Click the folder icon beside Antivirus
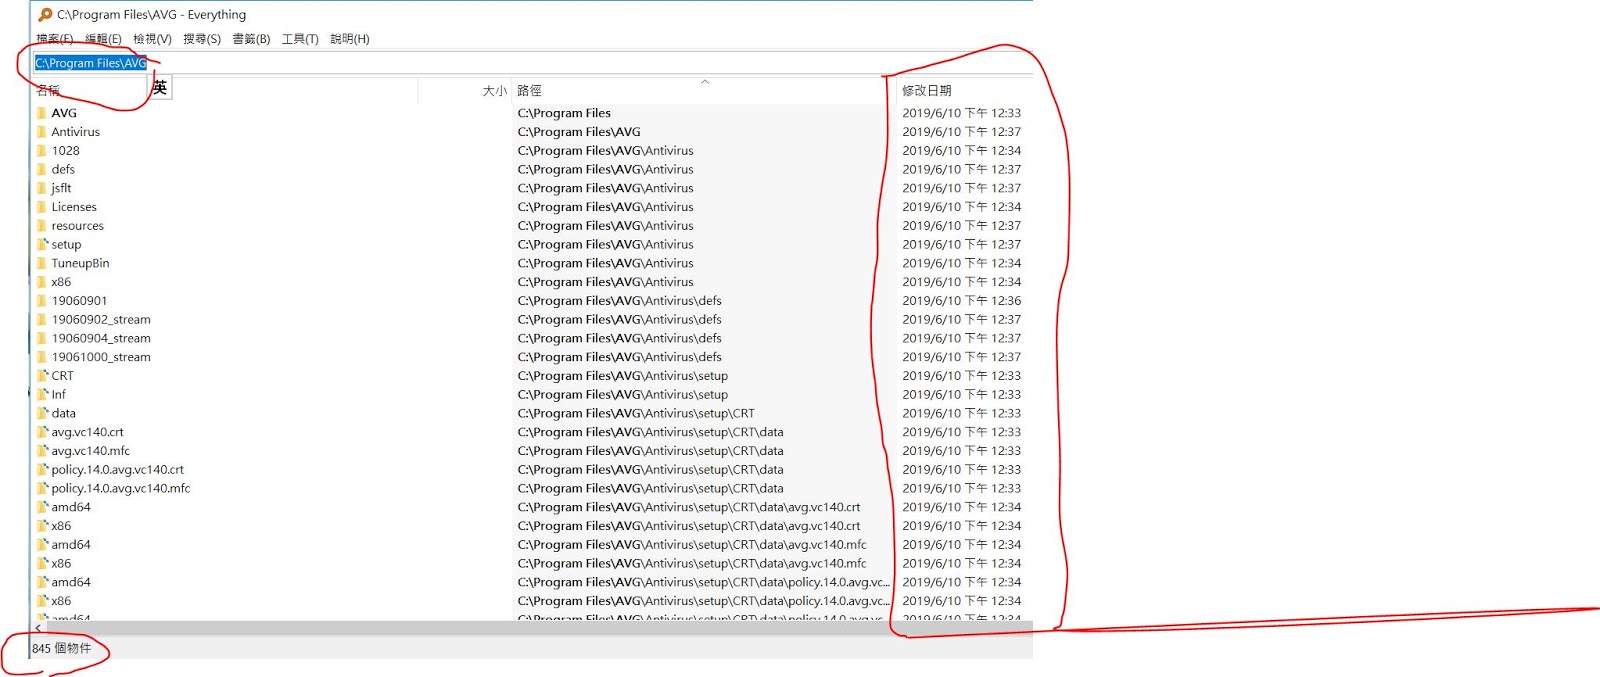This screenshot has width=1600, height=677. pos(42,132)
